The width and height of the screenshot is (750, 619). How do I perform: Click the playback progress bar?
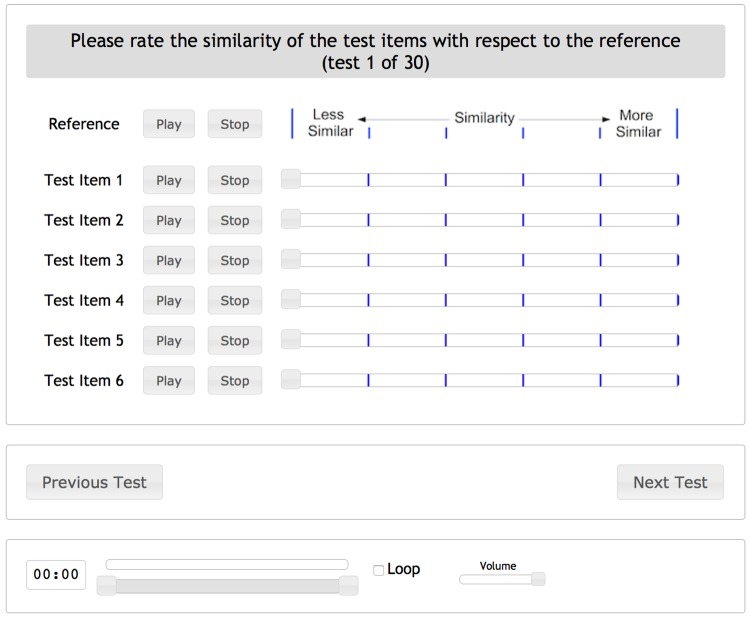point(227,564)
